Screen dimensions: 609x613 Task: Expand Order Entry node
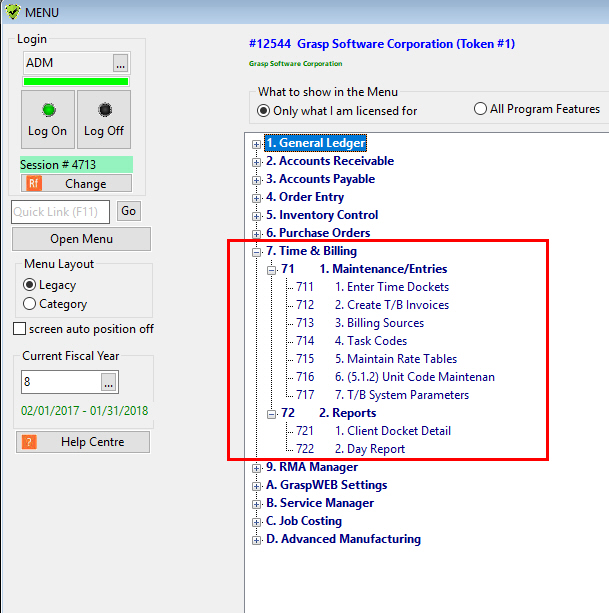click(x=256, y=198)
